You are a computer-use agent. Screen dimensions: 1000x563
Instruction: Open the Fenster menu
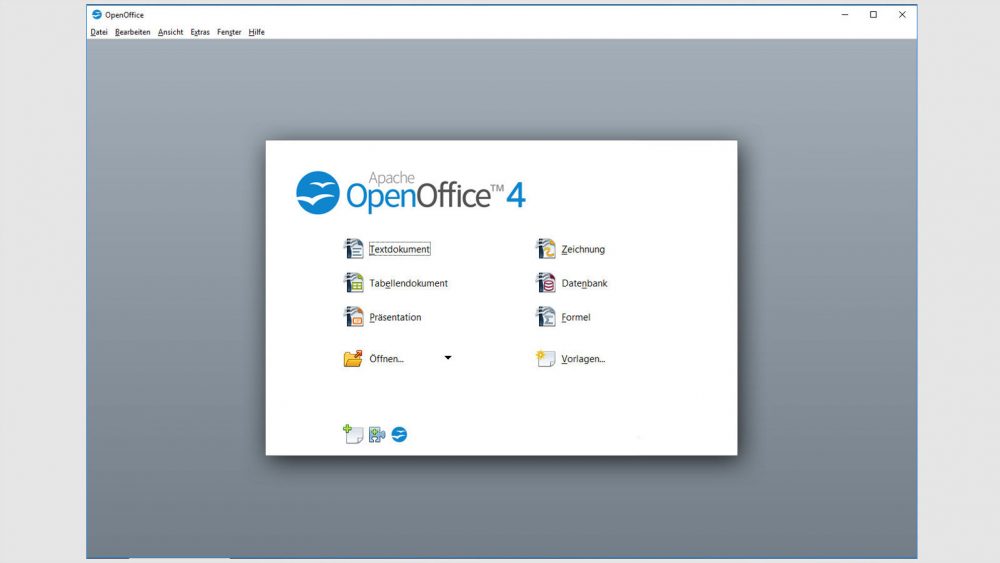(229, 32)
